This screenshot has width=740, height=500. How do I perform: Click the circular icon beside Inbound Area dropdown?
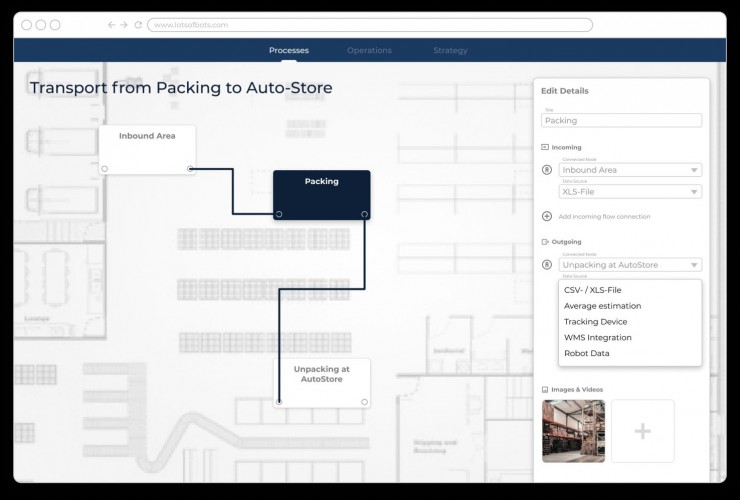(547, 170)
